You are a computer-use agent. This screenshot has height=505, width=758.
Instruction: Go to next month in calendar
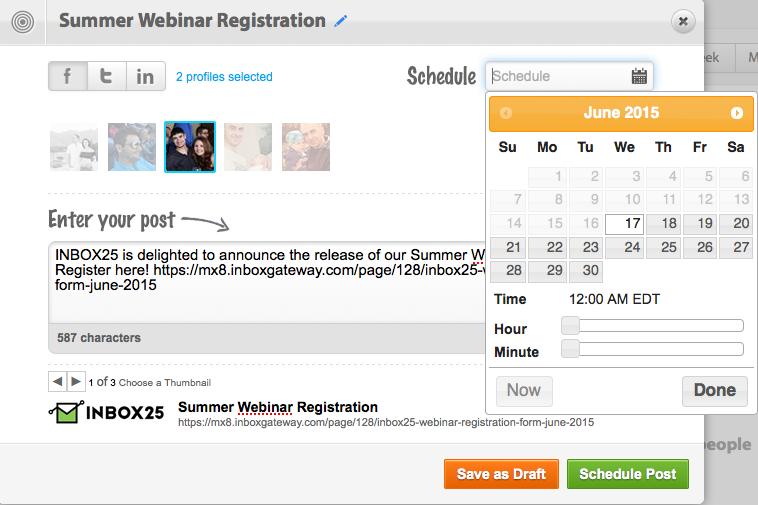click(737, 113)
